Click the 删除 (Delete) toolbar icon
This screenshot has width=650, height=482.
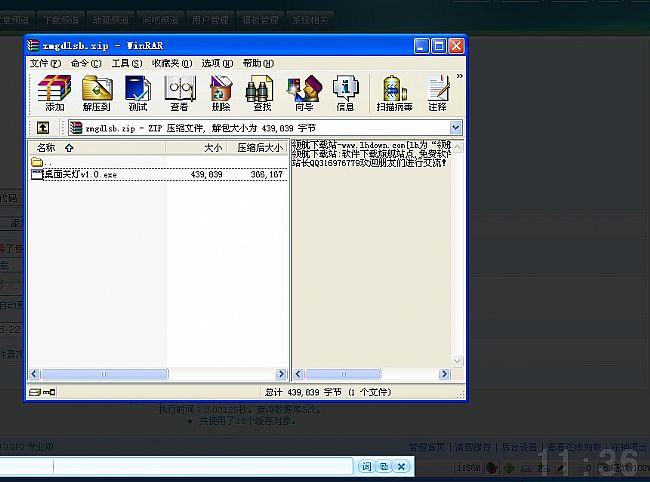(221, 93)
